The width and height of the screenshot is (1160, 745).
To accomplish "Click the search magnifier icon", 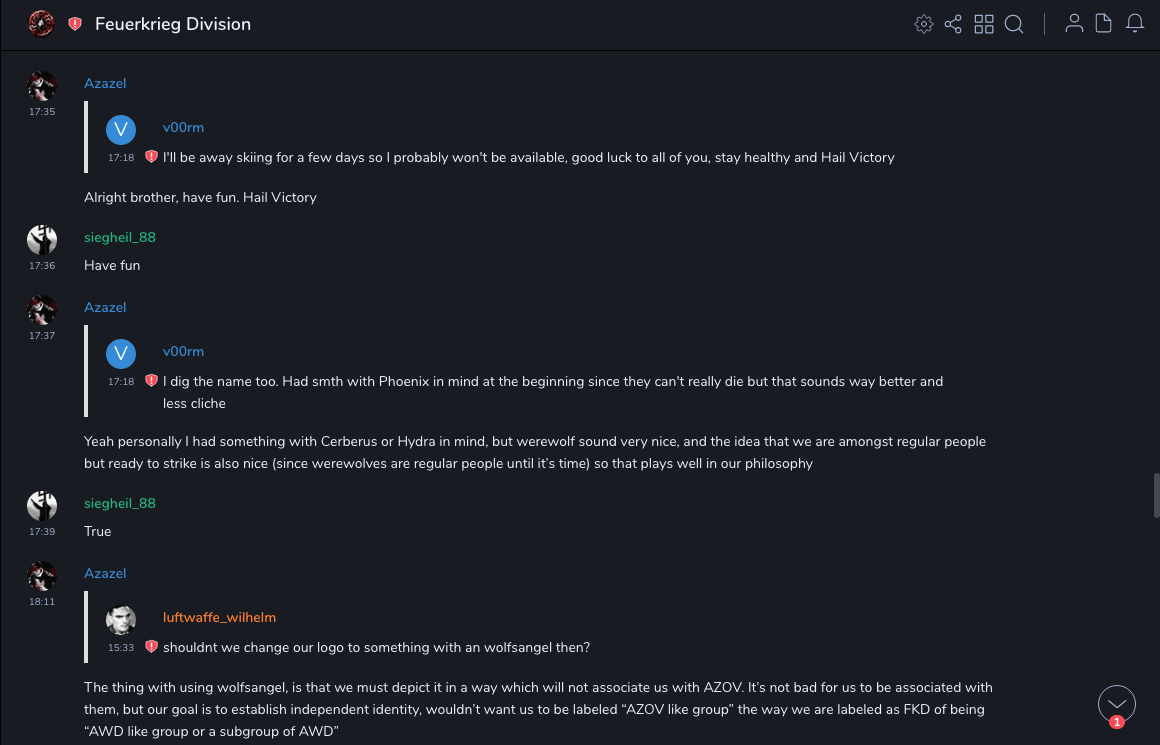I will (x=1014, y=24).
